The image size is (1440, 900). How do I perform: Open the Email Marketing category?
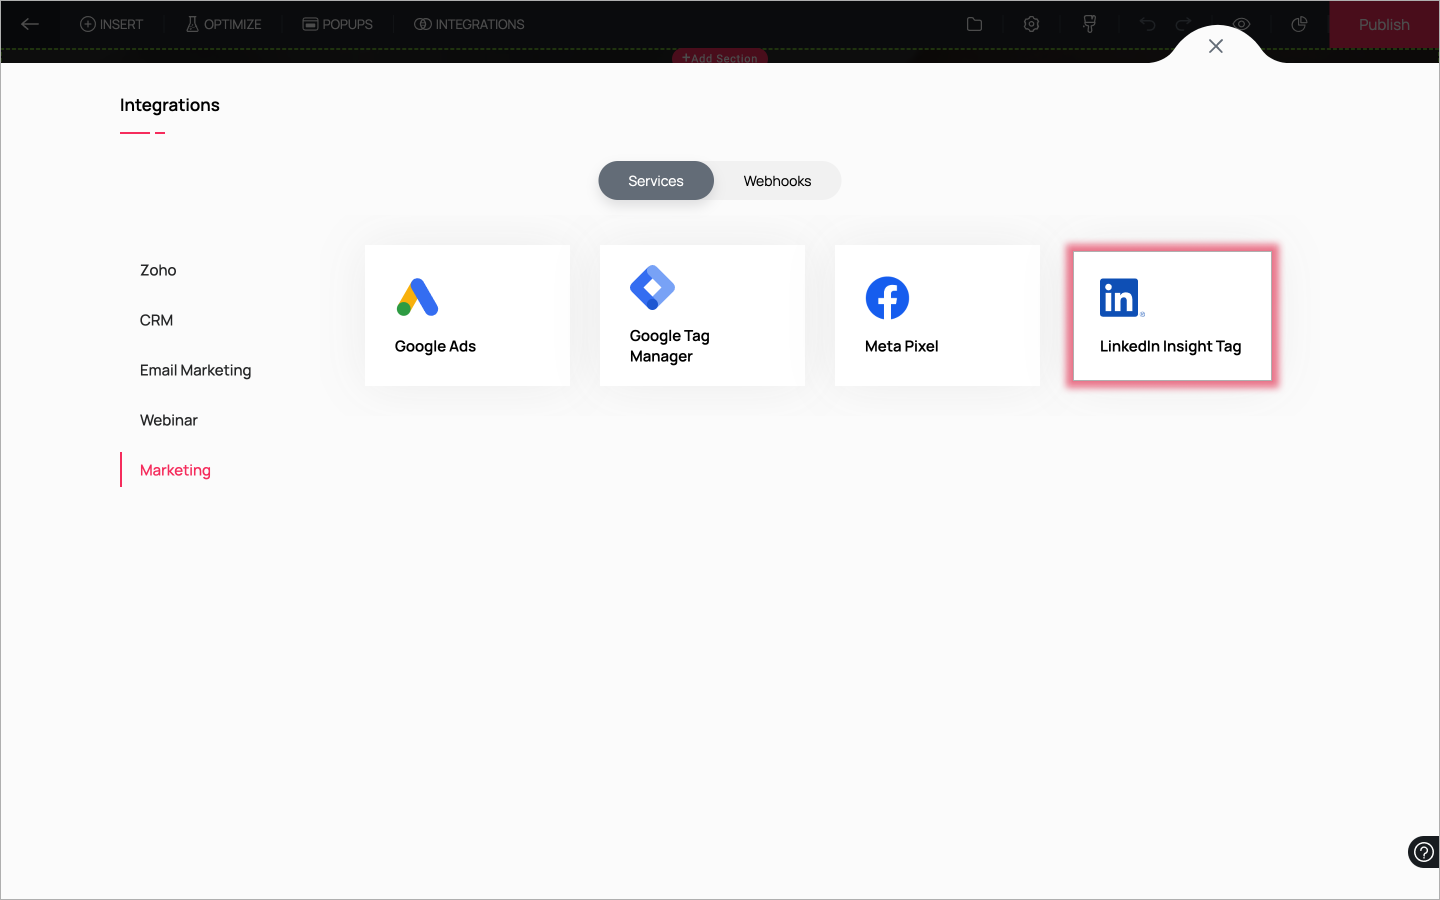pos(196,370)
